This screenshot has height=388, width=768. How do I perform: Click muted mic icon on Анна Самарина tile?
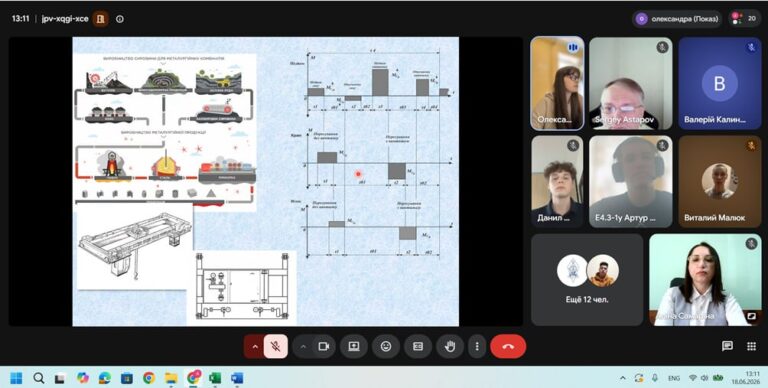tap(751, 243)
